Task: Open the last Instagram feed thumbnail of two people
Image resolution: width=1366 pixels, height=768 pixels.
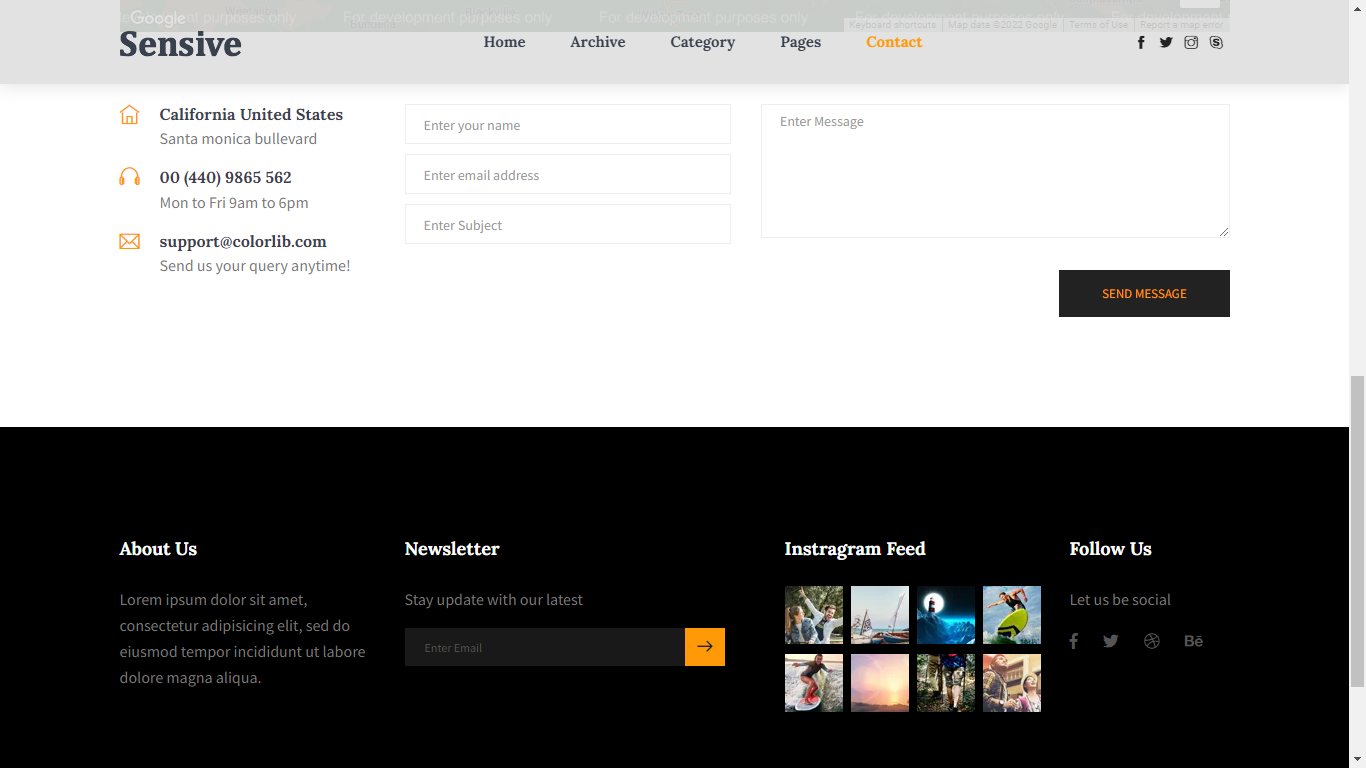Action: pyautogui.click(x=1012, y=683)
